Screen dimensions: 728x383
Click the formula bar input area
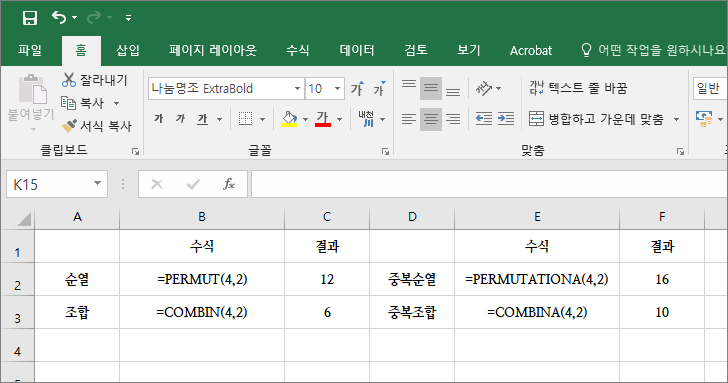[489, 184]
